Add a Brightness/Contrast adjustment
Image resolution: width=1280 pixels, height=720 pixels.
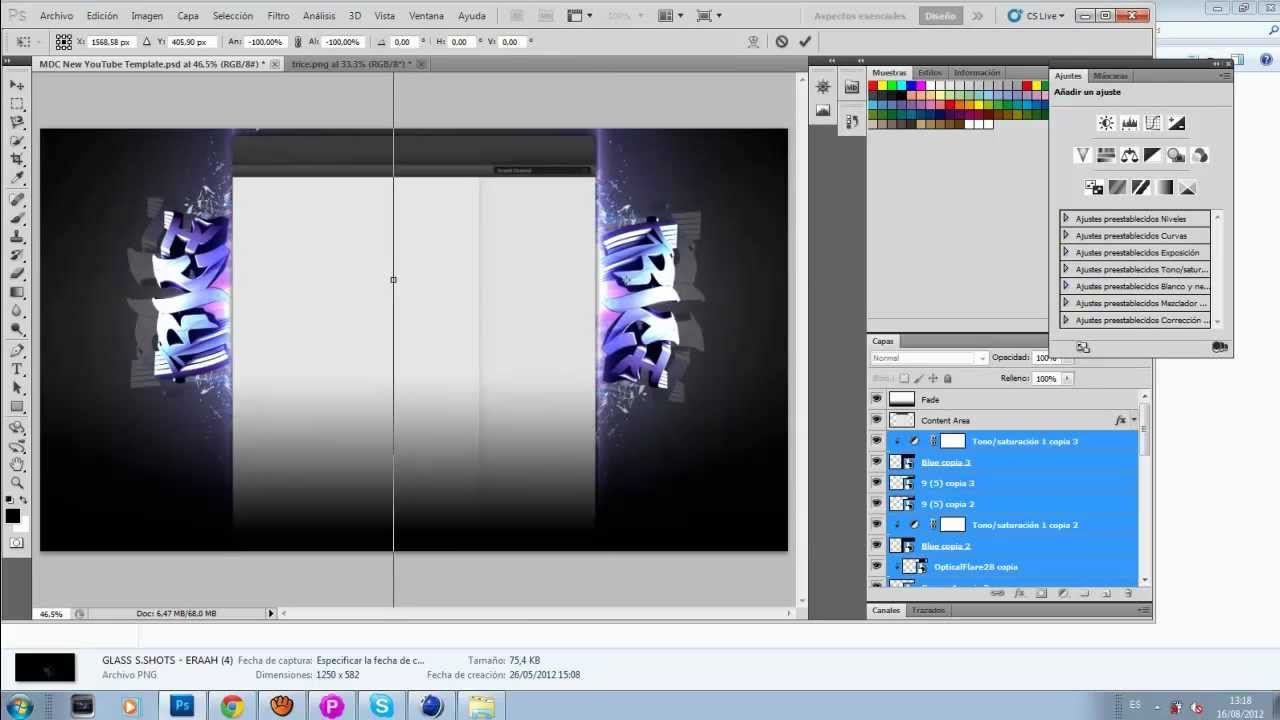pos(1106,123)
